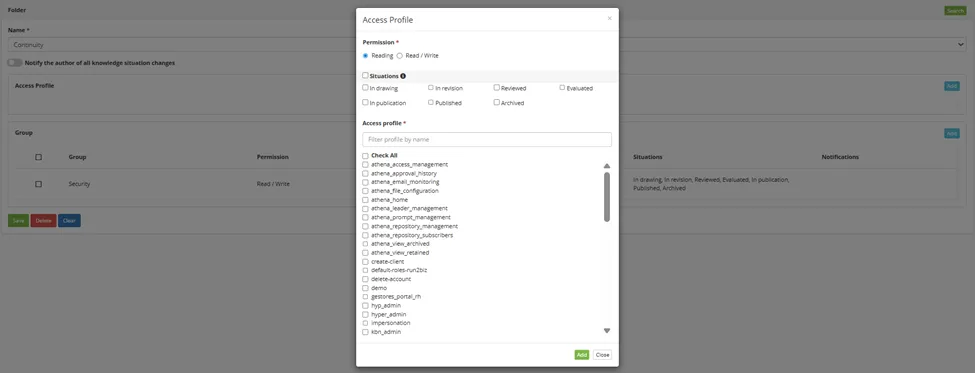Select athena_prompt_management profile

pyautogui.click(x=366, y=218)
